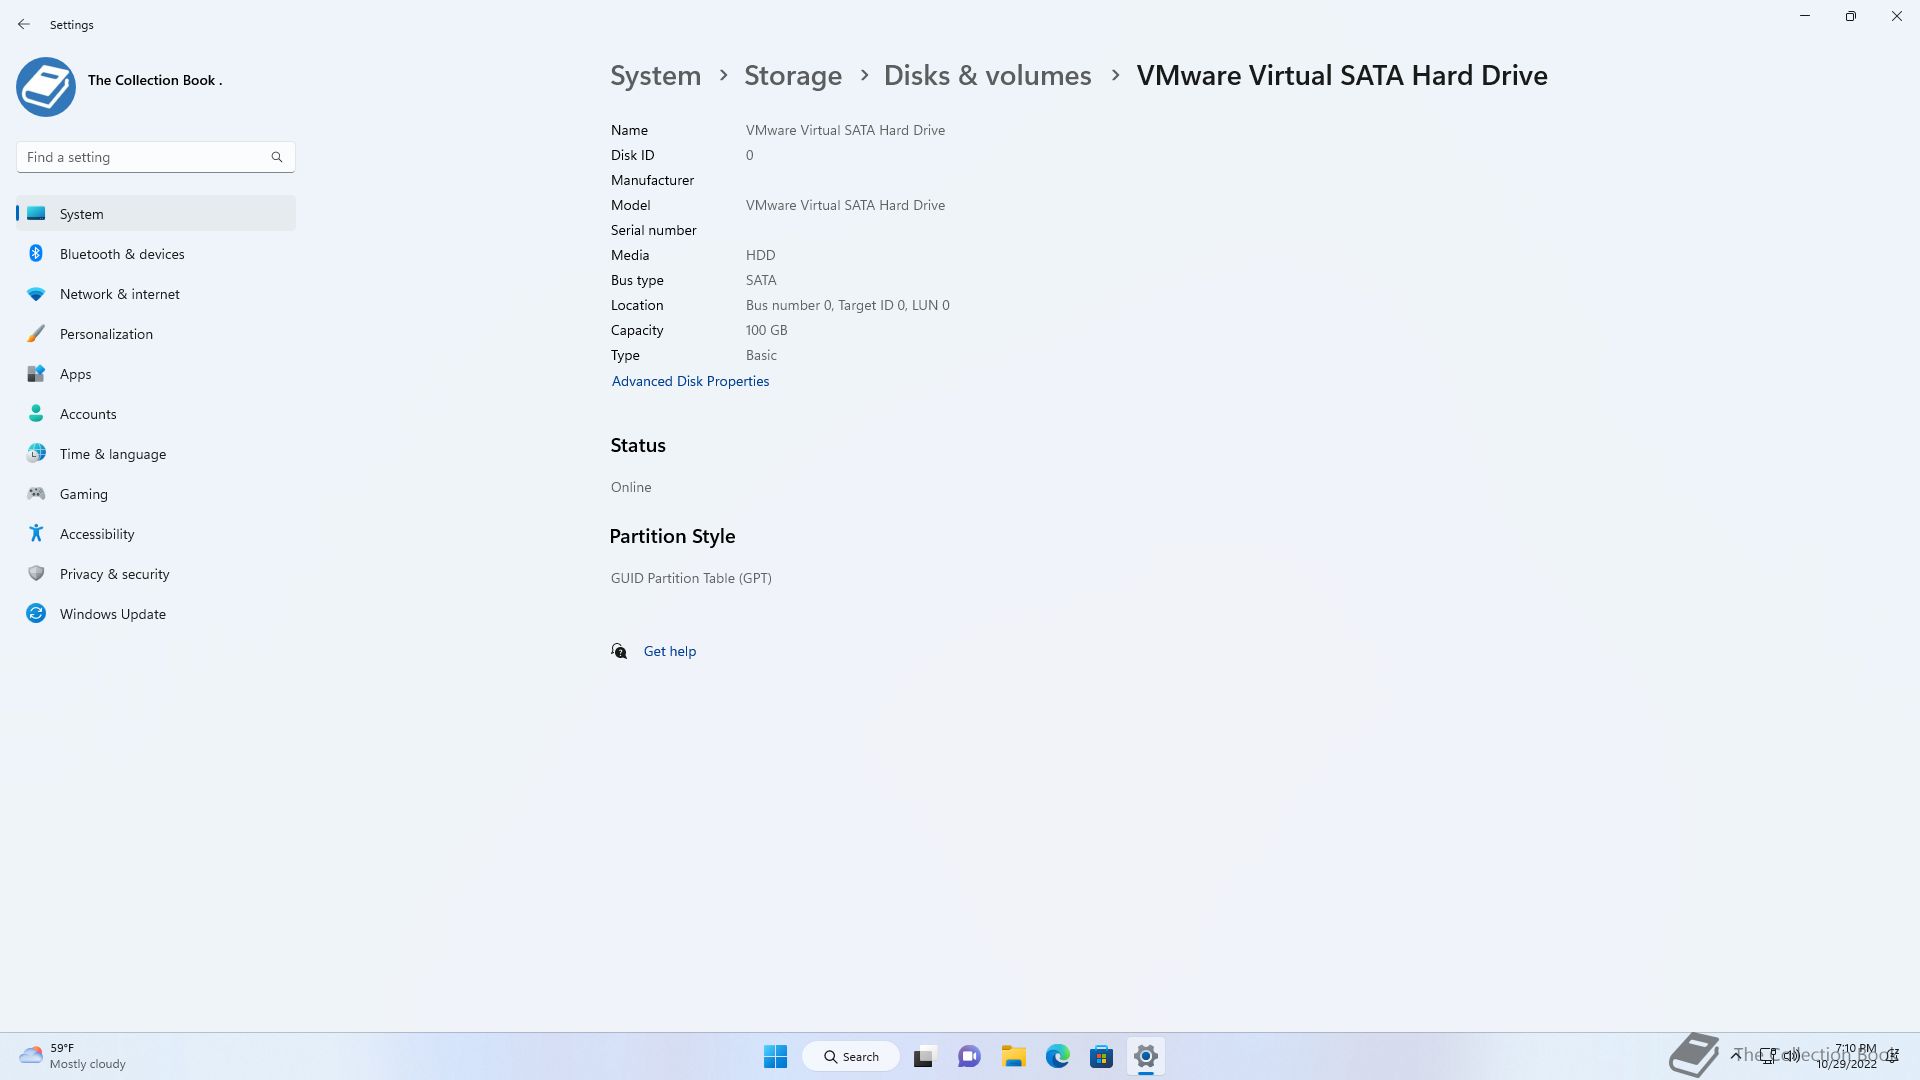The image size is (1920, 1080).
Task: Go to Gaming settings
Action: click(x=156, y=494)
